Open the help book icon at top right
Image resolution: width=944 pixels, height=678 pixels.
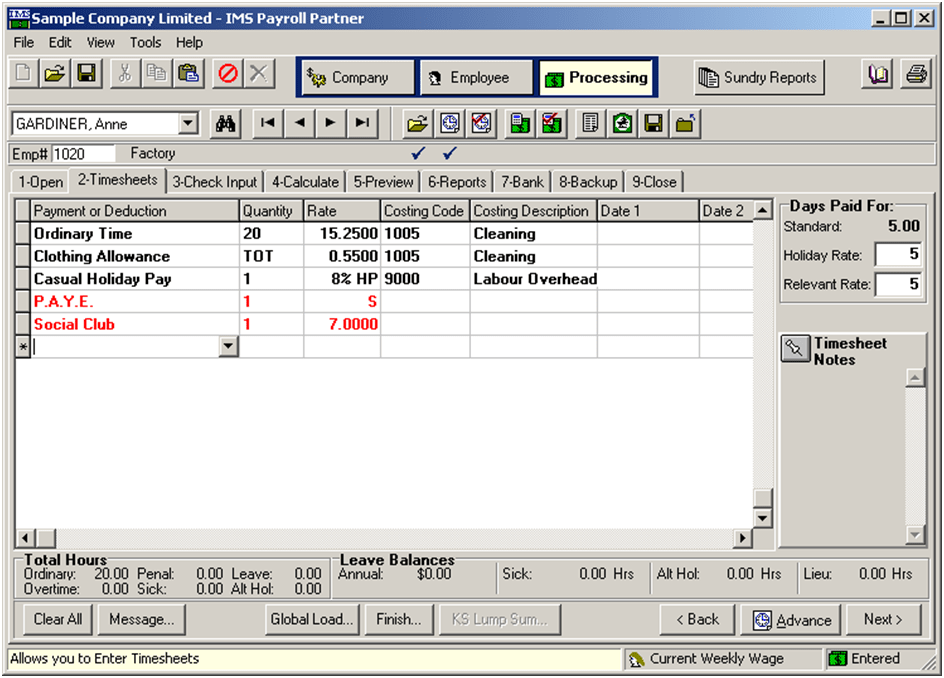877,75
